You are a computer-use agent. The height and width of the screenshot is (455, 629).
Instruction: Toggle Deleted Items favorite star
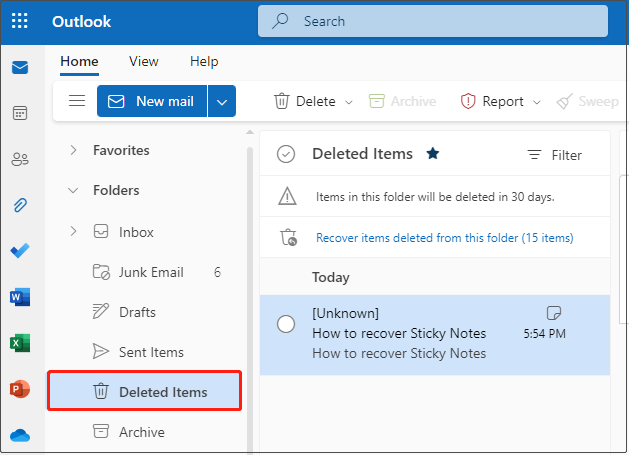(x=433, y=154)
